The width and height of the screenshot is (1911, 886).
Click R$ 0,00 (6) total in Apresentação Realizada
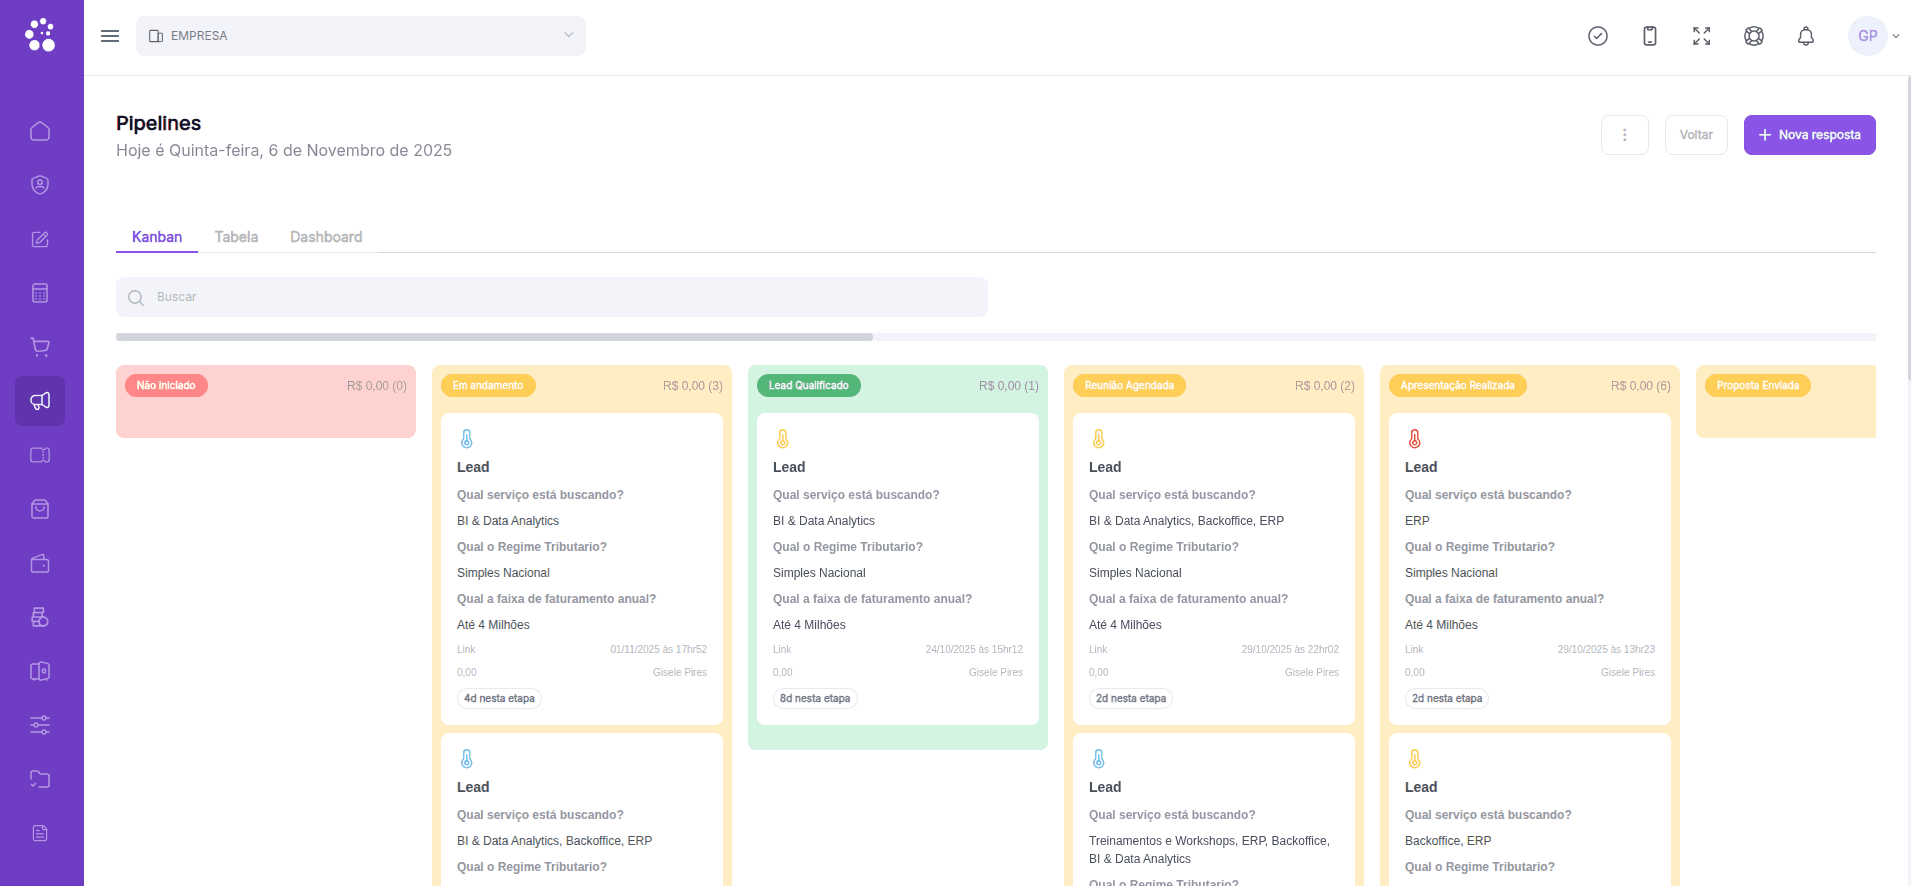pos(1640,386)
